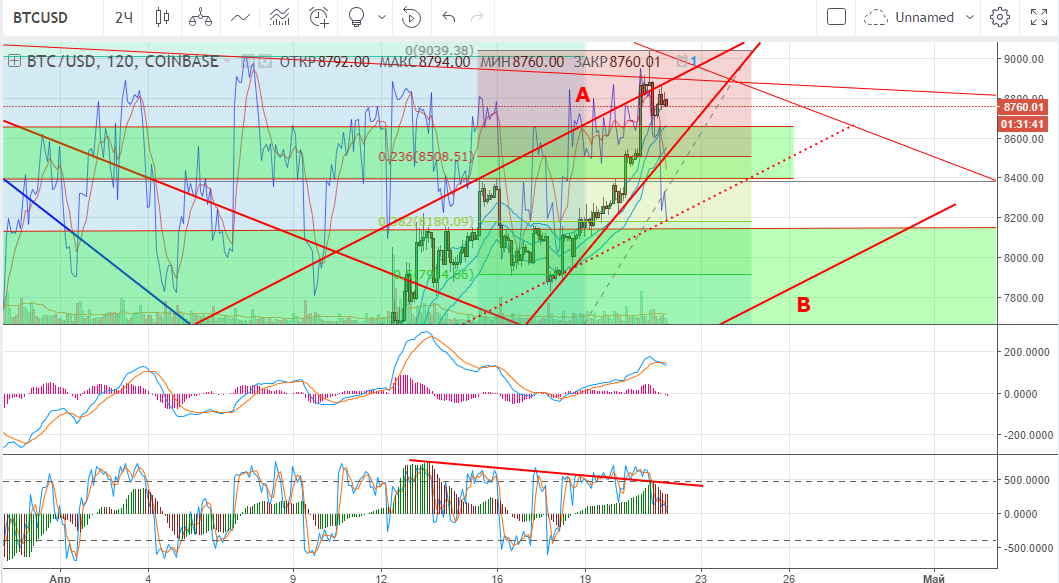Open the indicators wave-line icon
The height and width of the screenshot is (583, 1059).
[x=240, y=17]
